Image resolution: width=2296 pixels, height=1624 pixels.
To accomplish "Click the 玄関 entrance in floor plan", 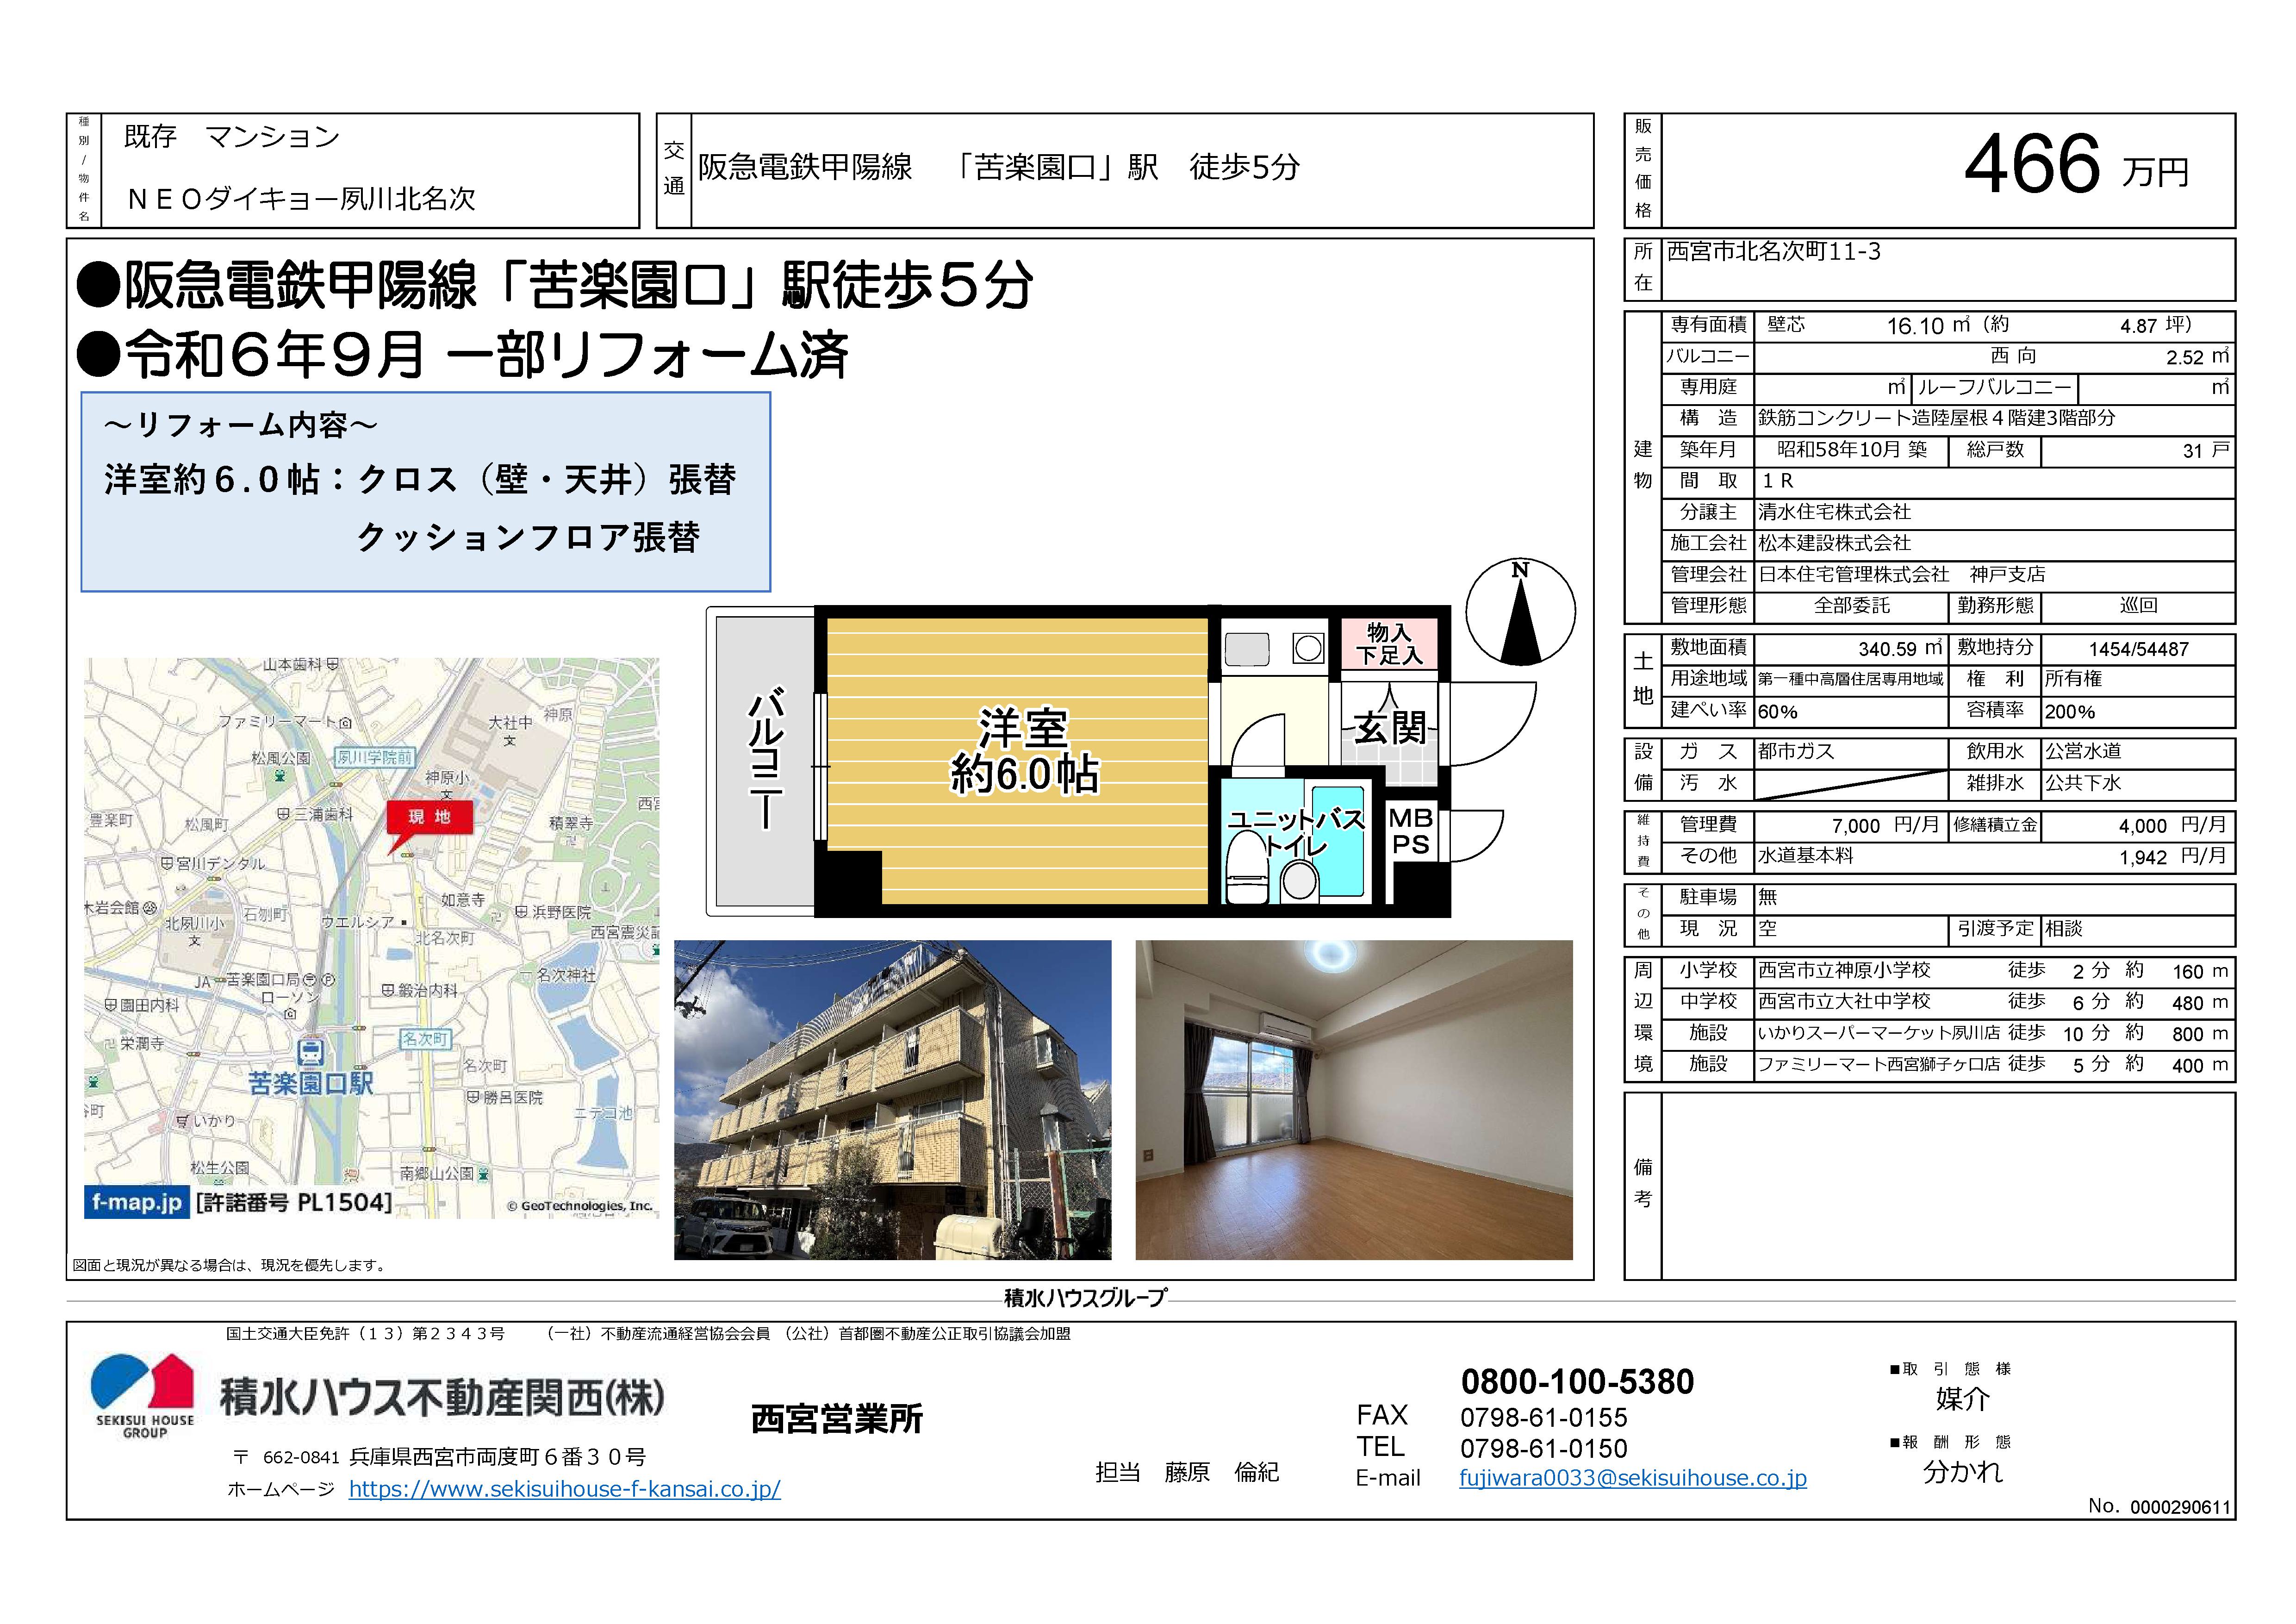I will (x=1389, y=727).
